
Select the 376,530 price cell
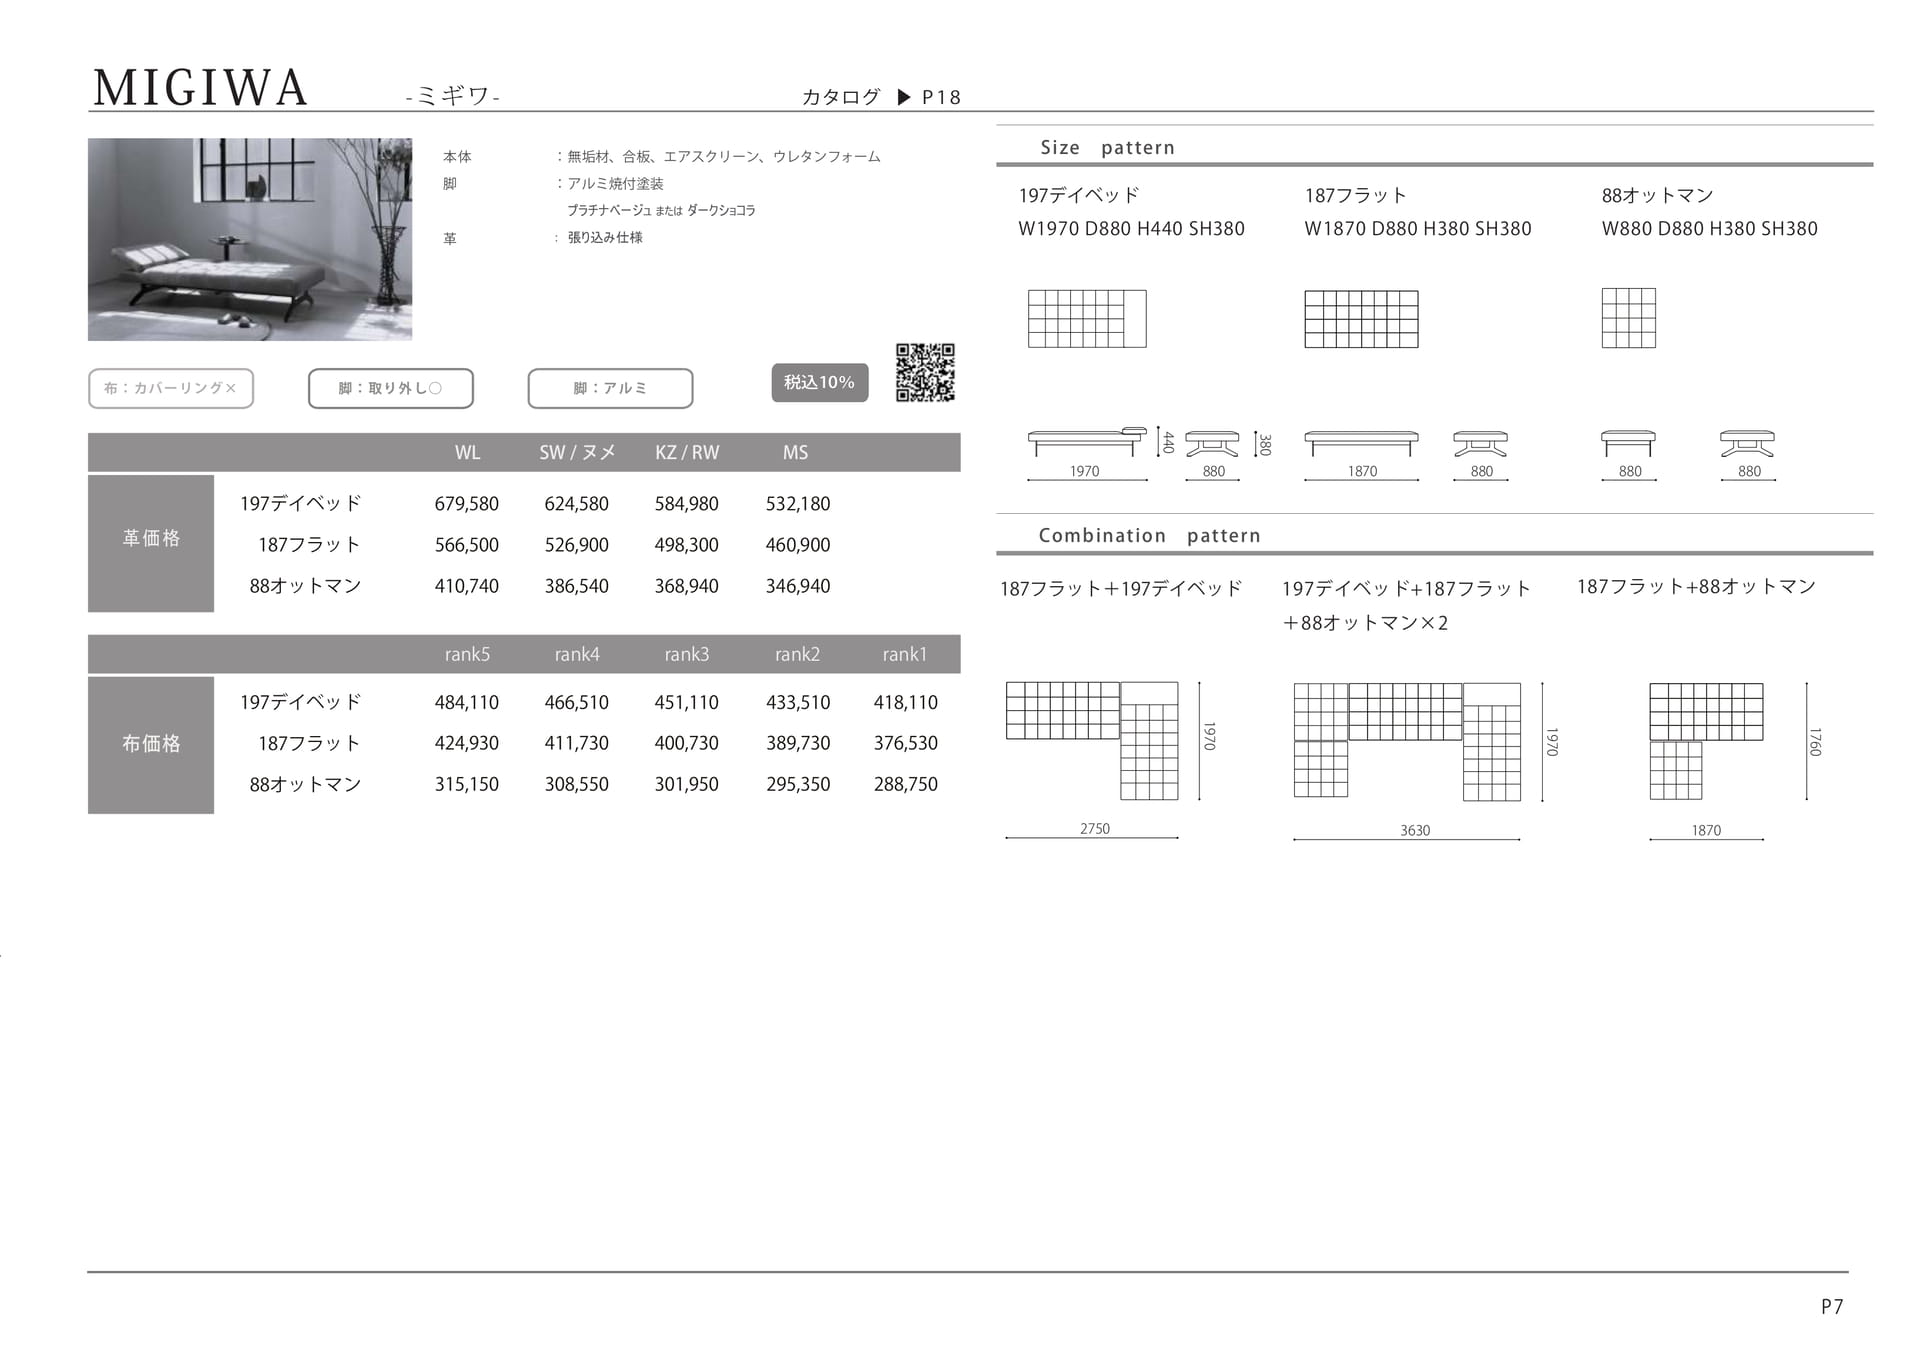click(x=906, y=743)
